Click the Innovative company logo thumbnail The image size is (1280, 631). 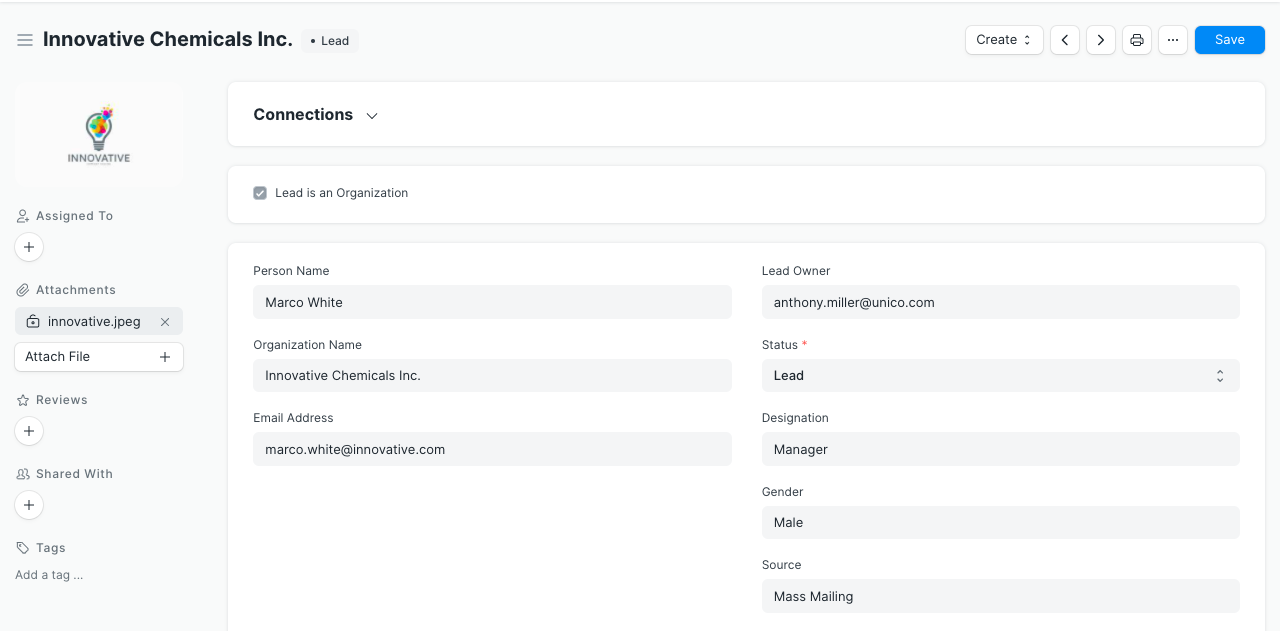click(99, 136)
